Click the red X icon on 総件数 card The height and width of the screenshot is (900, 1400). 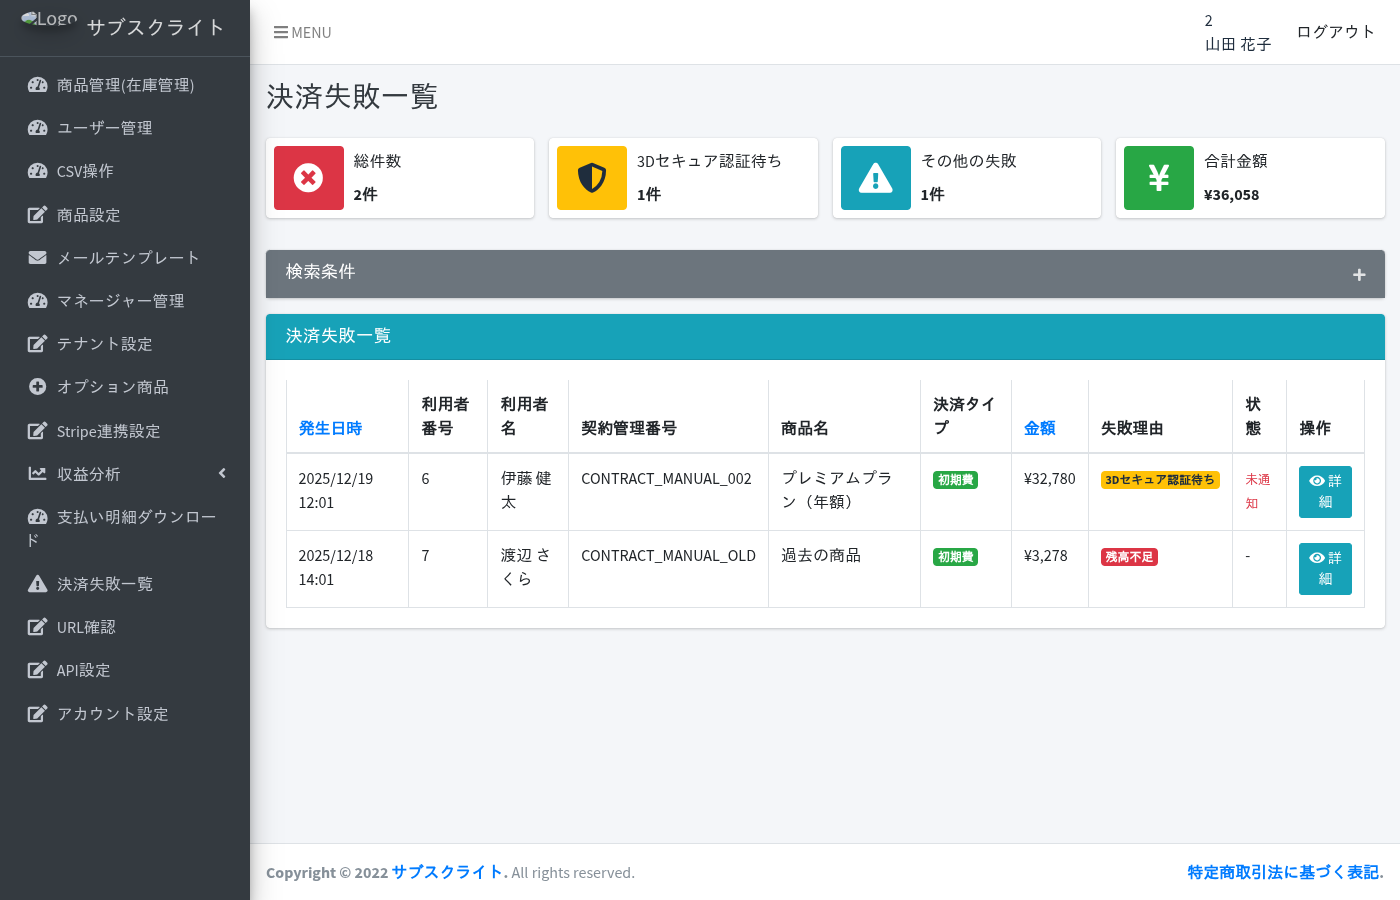(309, 178)
